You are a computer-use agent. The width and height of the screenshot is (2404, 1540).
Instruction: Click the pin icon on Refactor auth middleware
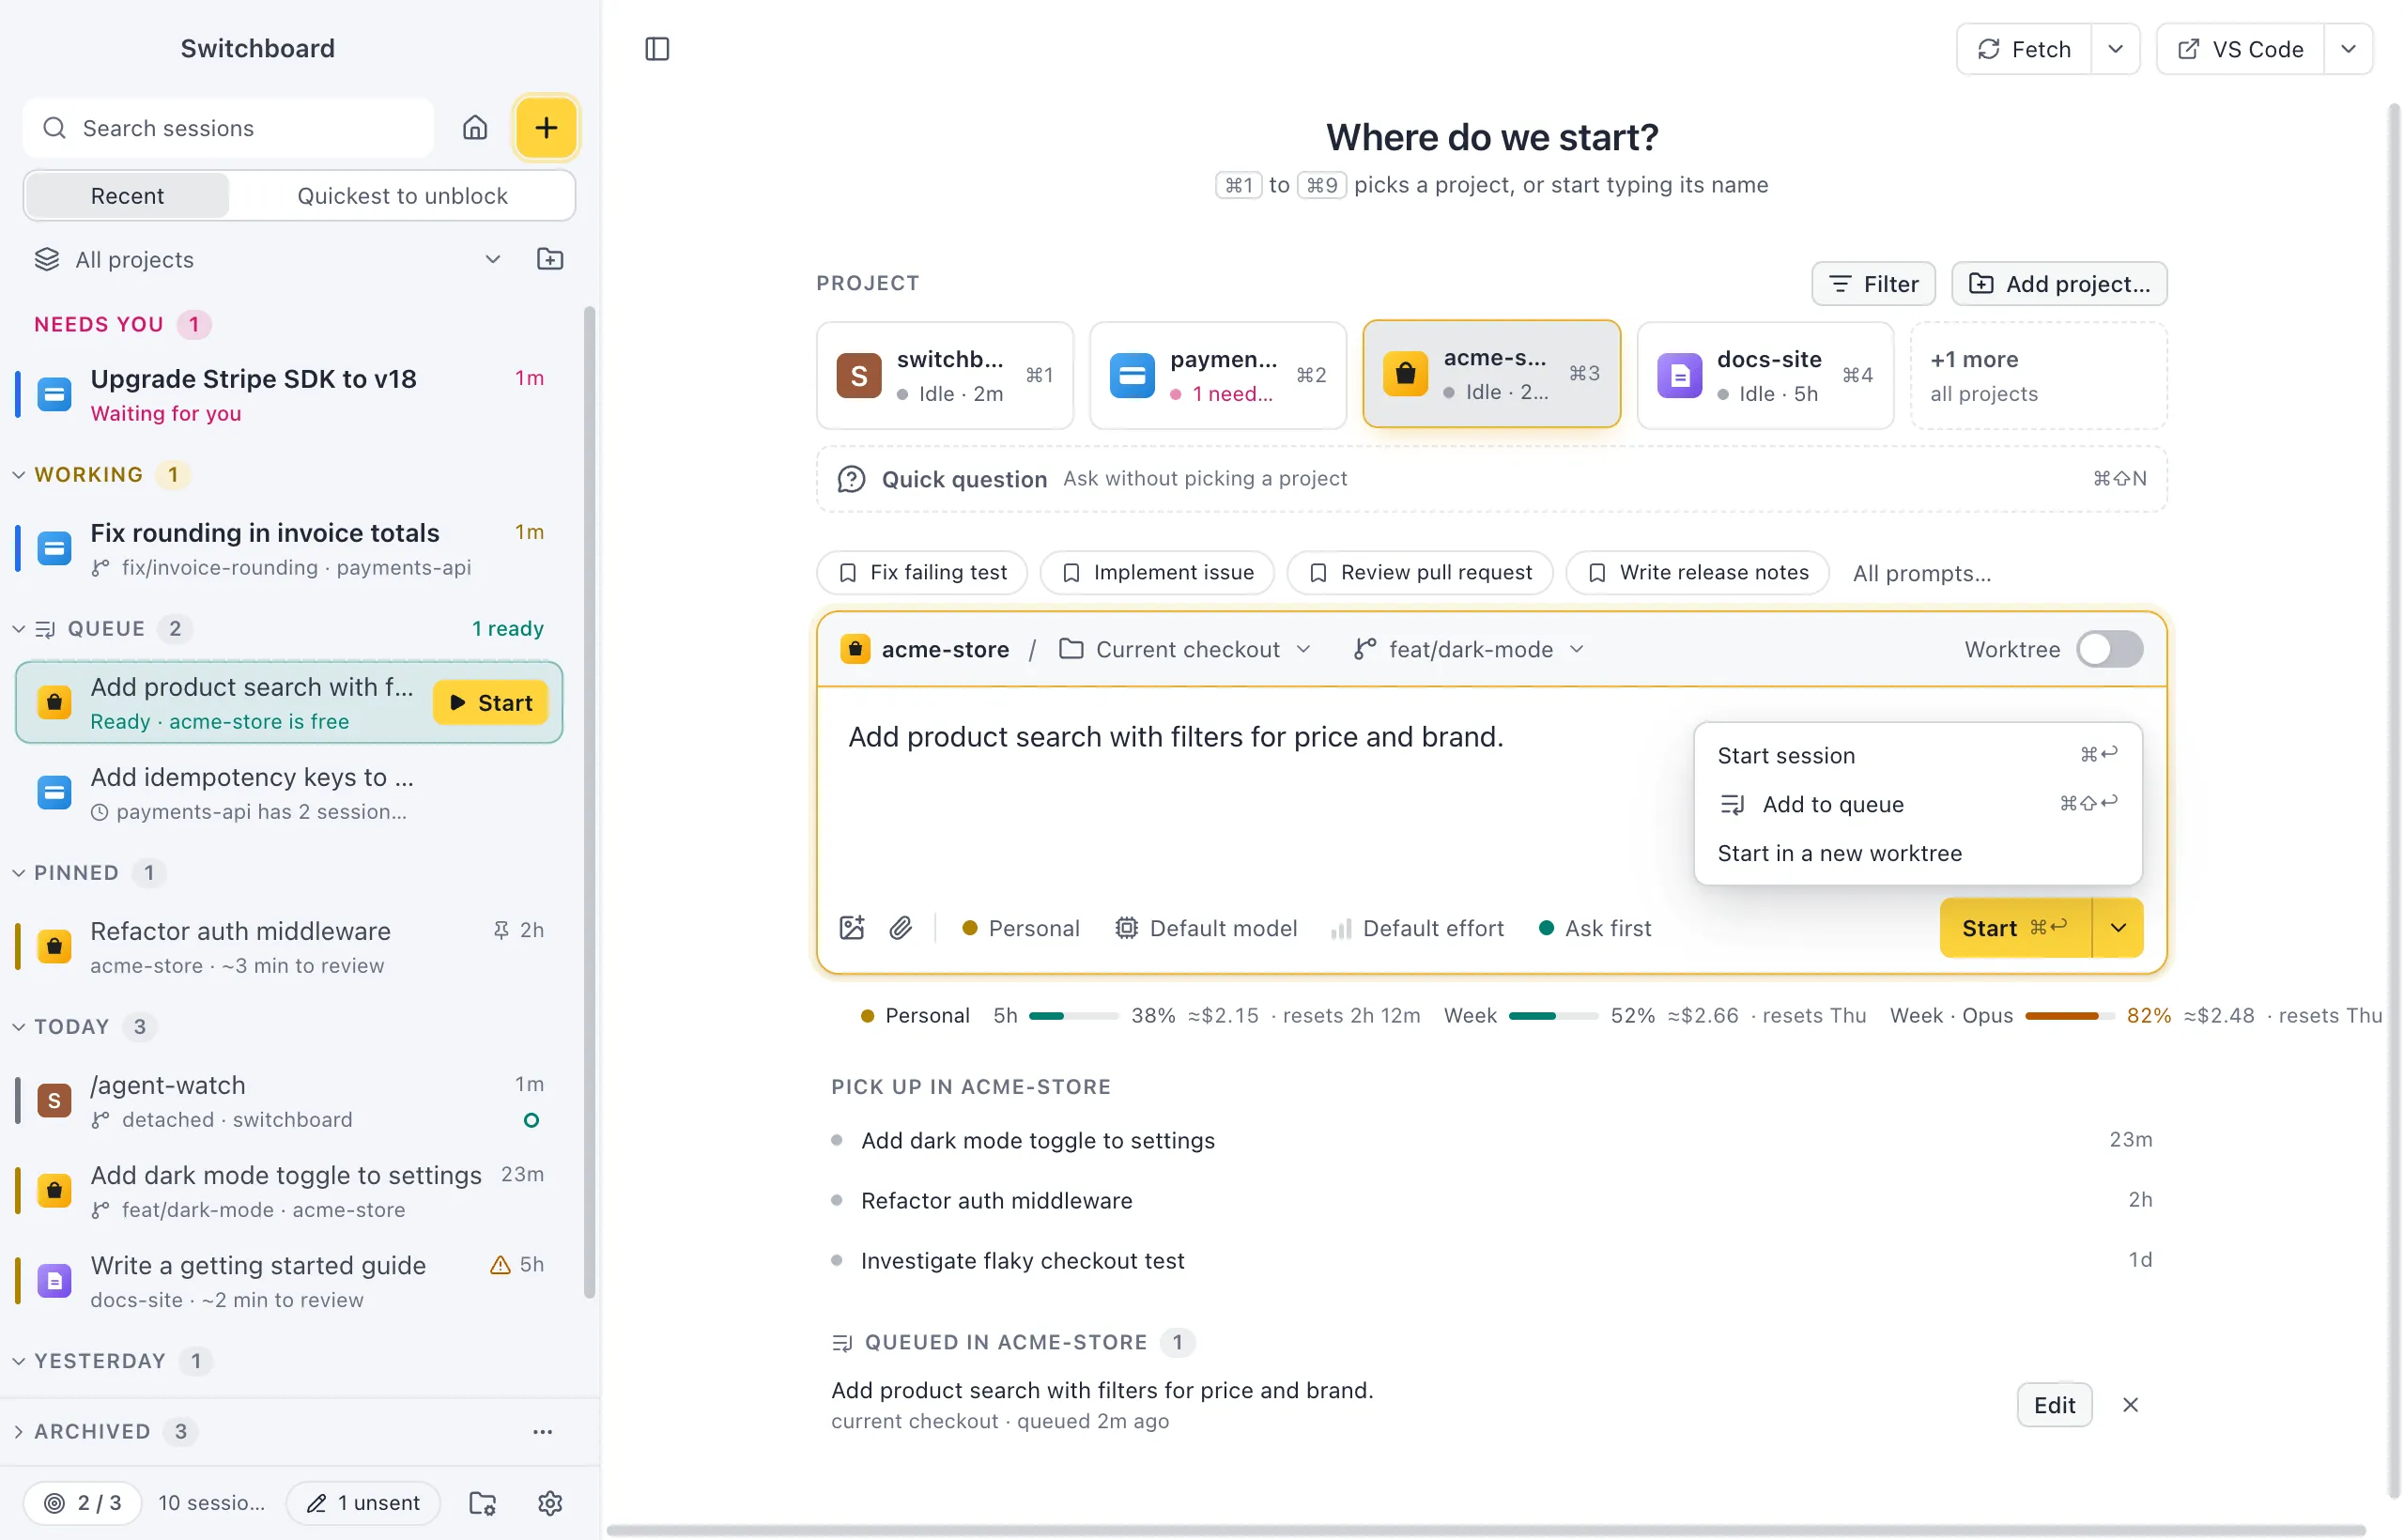[x=501, y=930]
